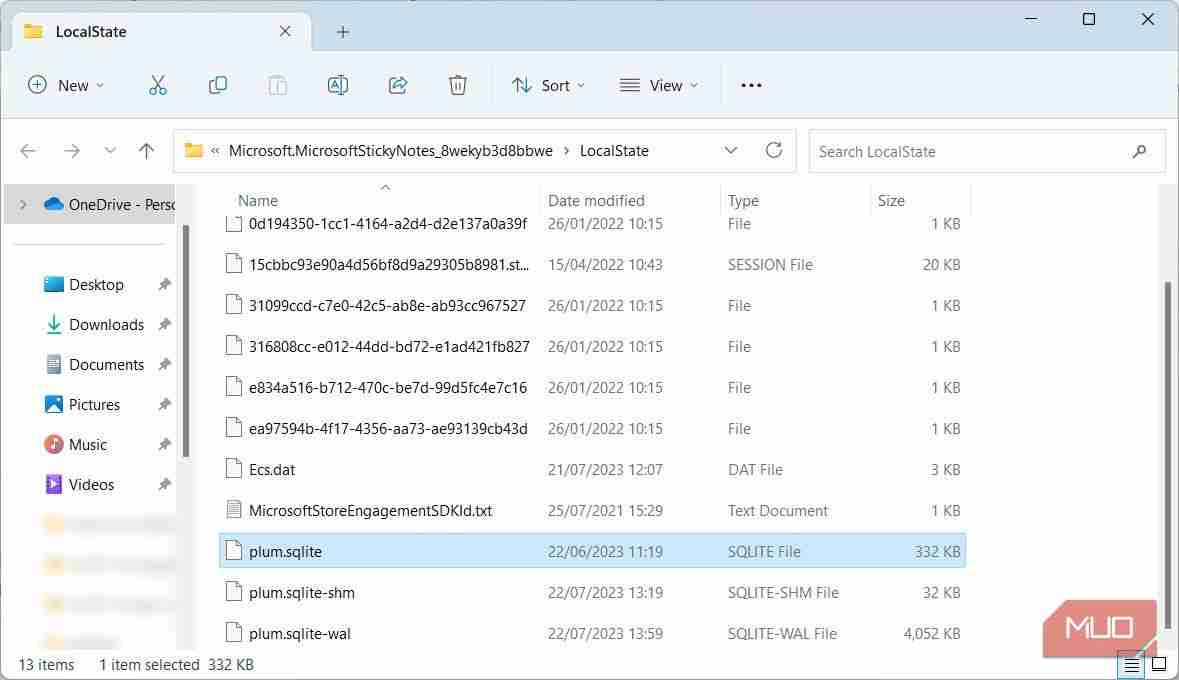1179x680 pixels.
Task: Click Microsoft.MicrosoftStickyNotes_8wekyb3d8bbwe breadcrumb
Action: coord(390,151)
